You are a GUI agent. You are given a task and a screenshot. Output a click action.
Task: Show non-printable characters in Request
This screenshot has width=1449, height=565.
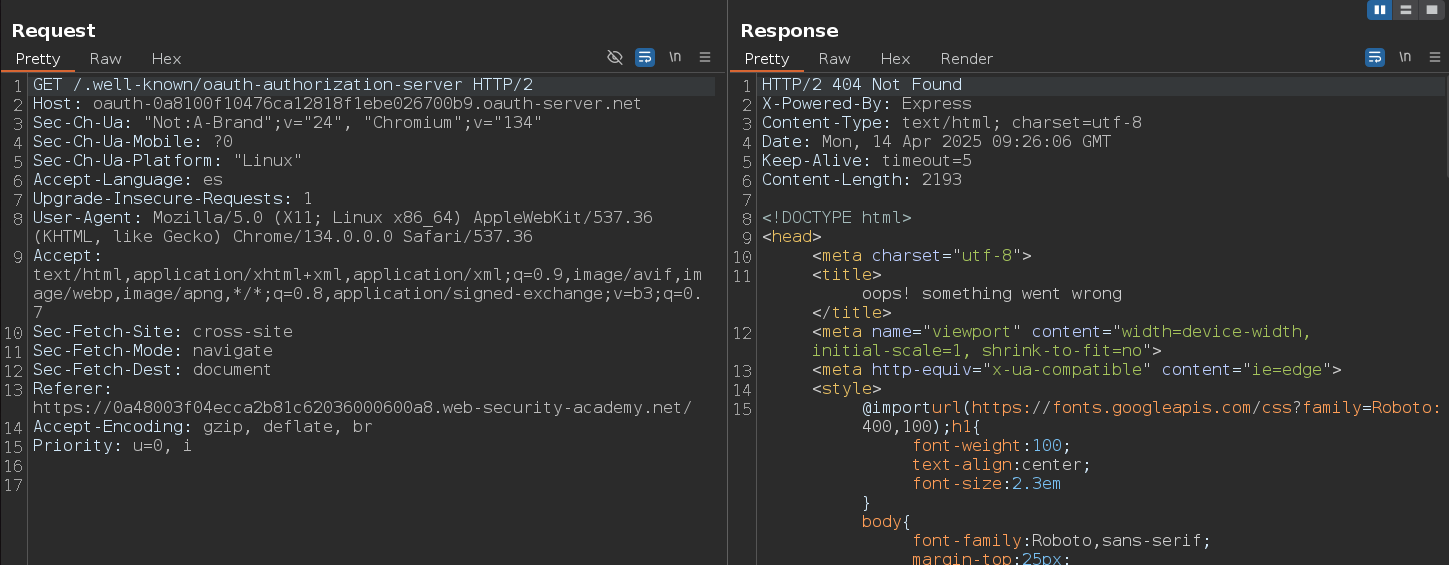pyautogui.click(x=675, y=58)
